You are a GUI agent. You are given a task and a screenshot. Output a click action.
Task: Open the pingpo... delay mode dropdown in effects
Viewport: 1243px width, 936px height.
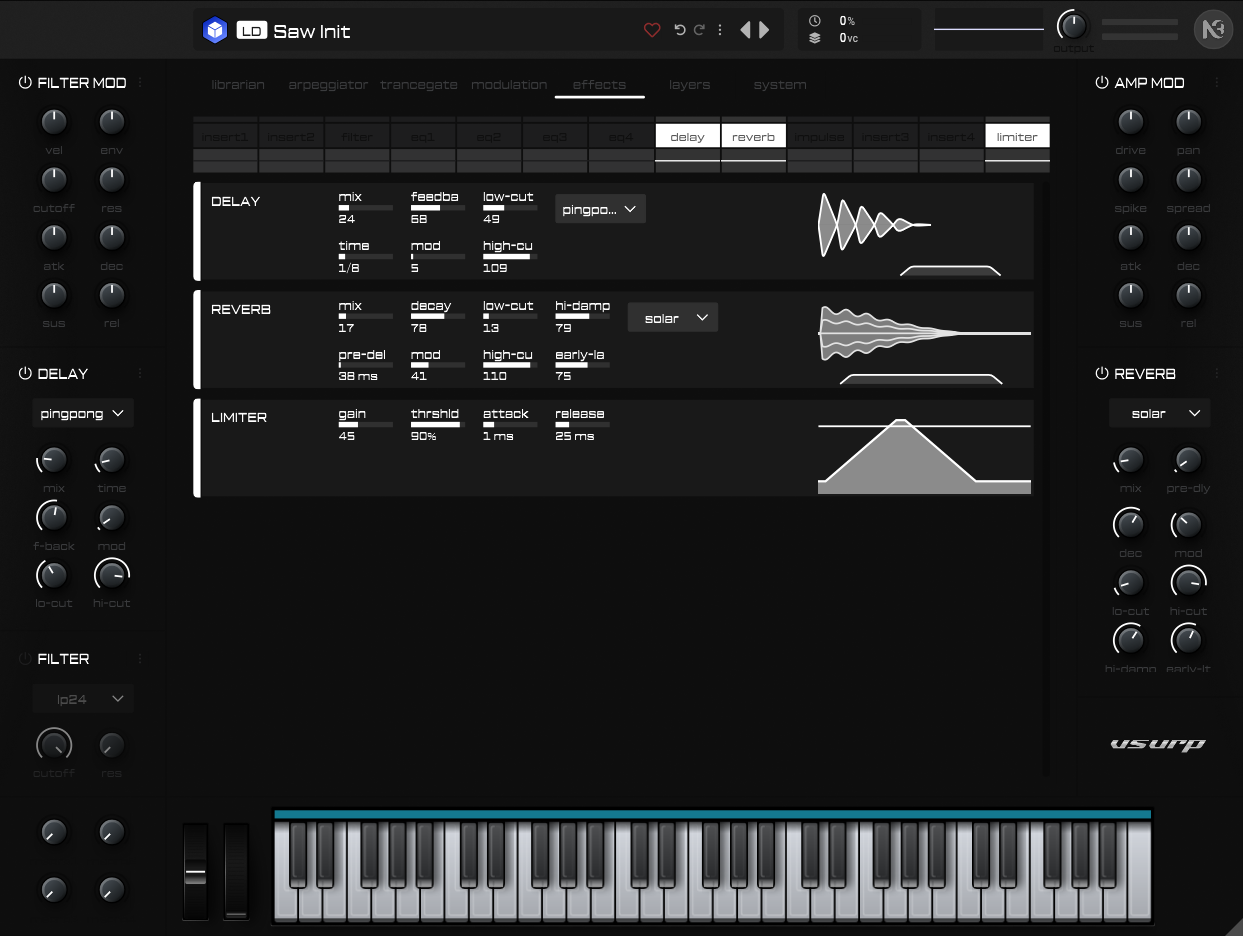point(600,209)
